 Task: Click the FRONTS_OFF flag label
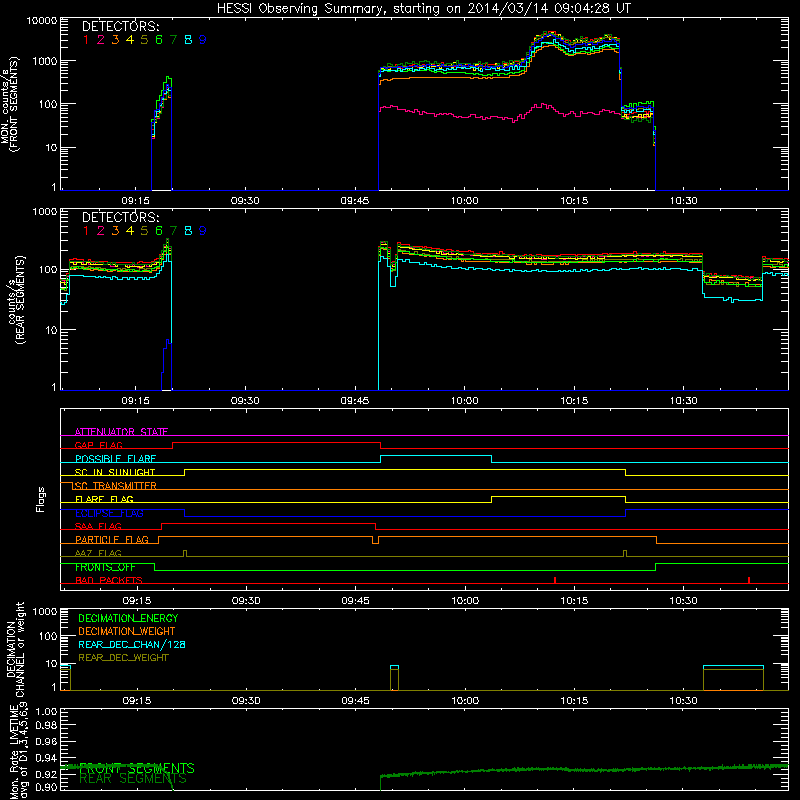tap(105, 567)
